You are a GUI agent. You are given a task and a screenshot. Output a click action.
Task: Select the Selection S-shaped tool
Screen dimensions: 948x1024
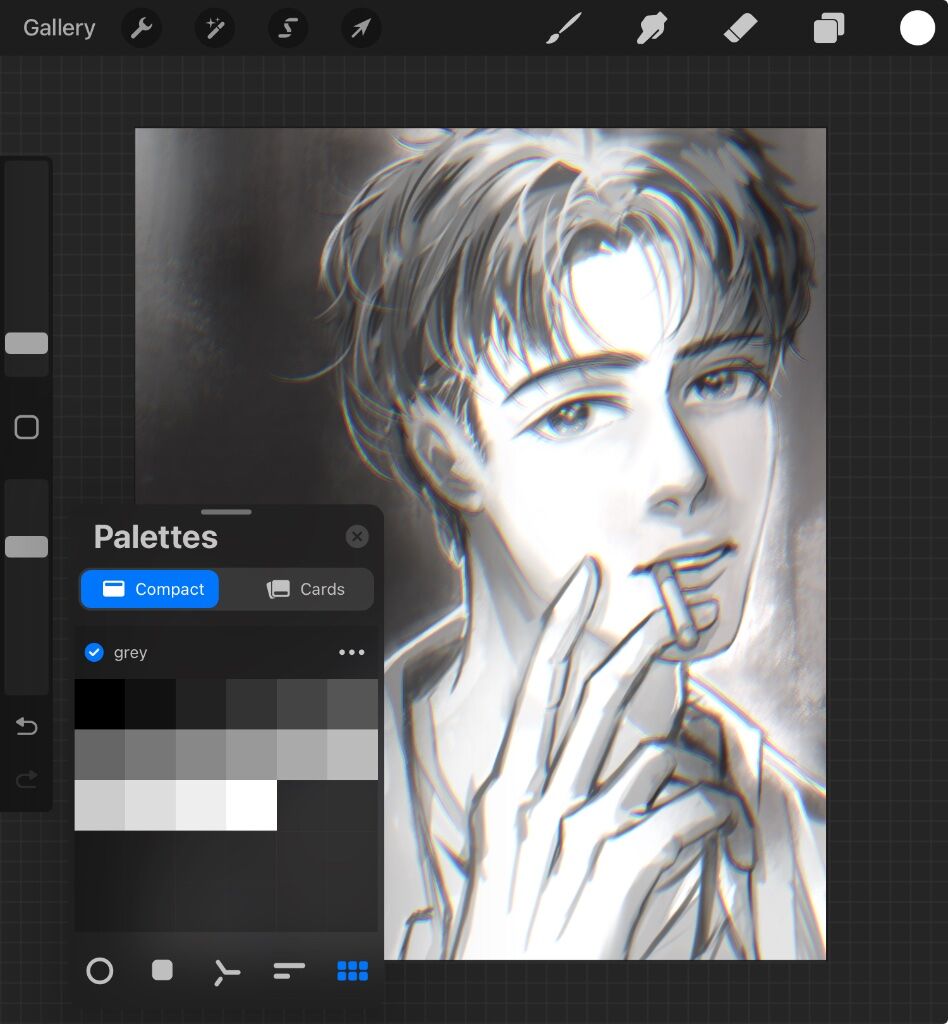[288, 28]
